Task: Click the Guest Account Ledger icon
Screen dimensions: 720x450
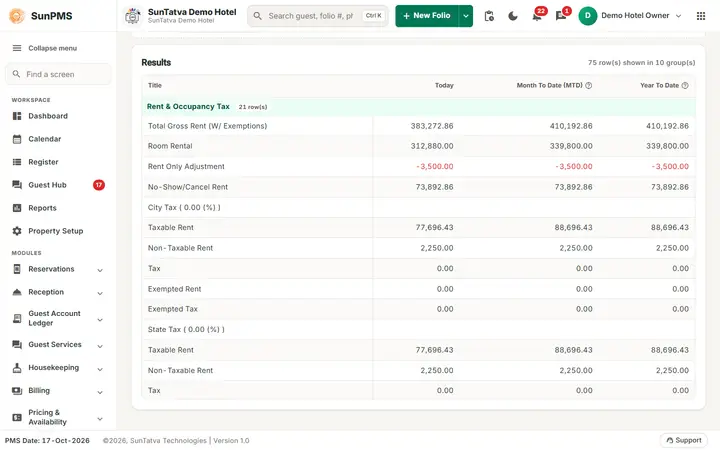Action: coord(17,318)
